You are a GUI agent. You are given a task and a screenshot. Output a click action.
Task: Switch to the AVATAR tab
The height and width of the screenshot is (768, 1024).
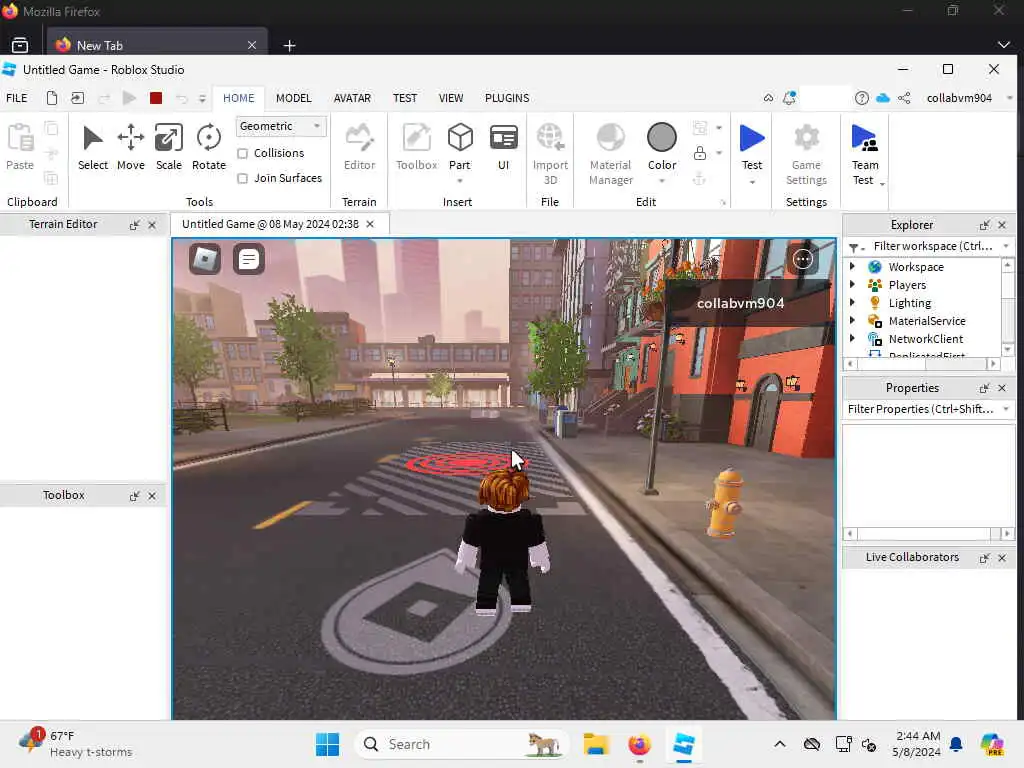(352, 98)
